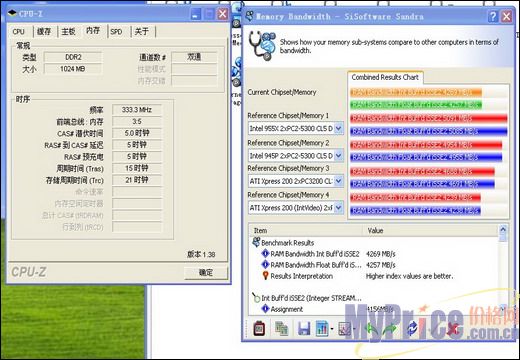Click the Sandra options icon in bottom toolbar
The image size is (520, 360).
(259, 329)
